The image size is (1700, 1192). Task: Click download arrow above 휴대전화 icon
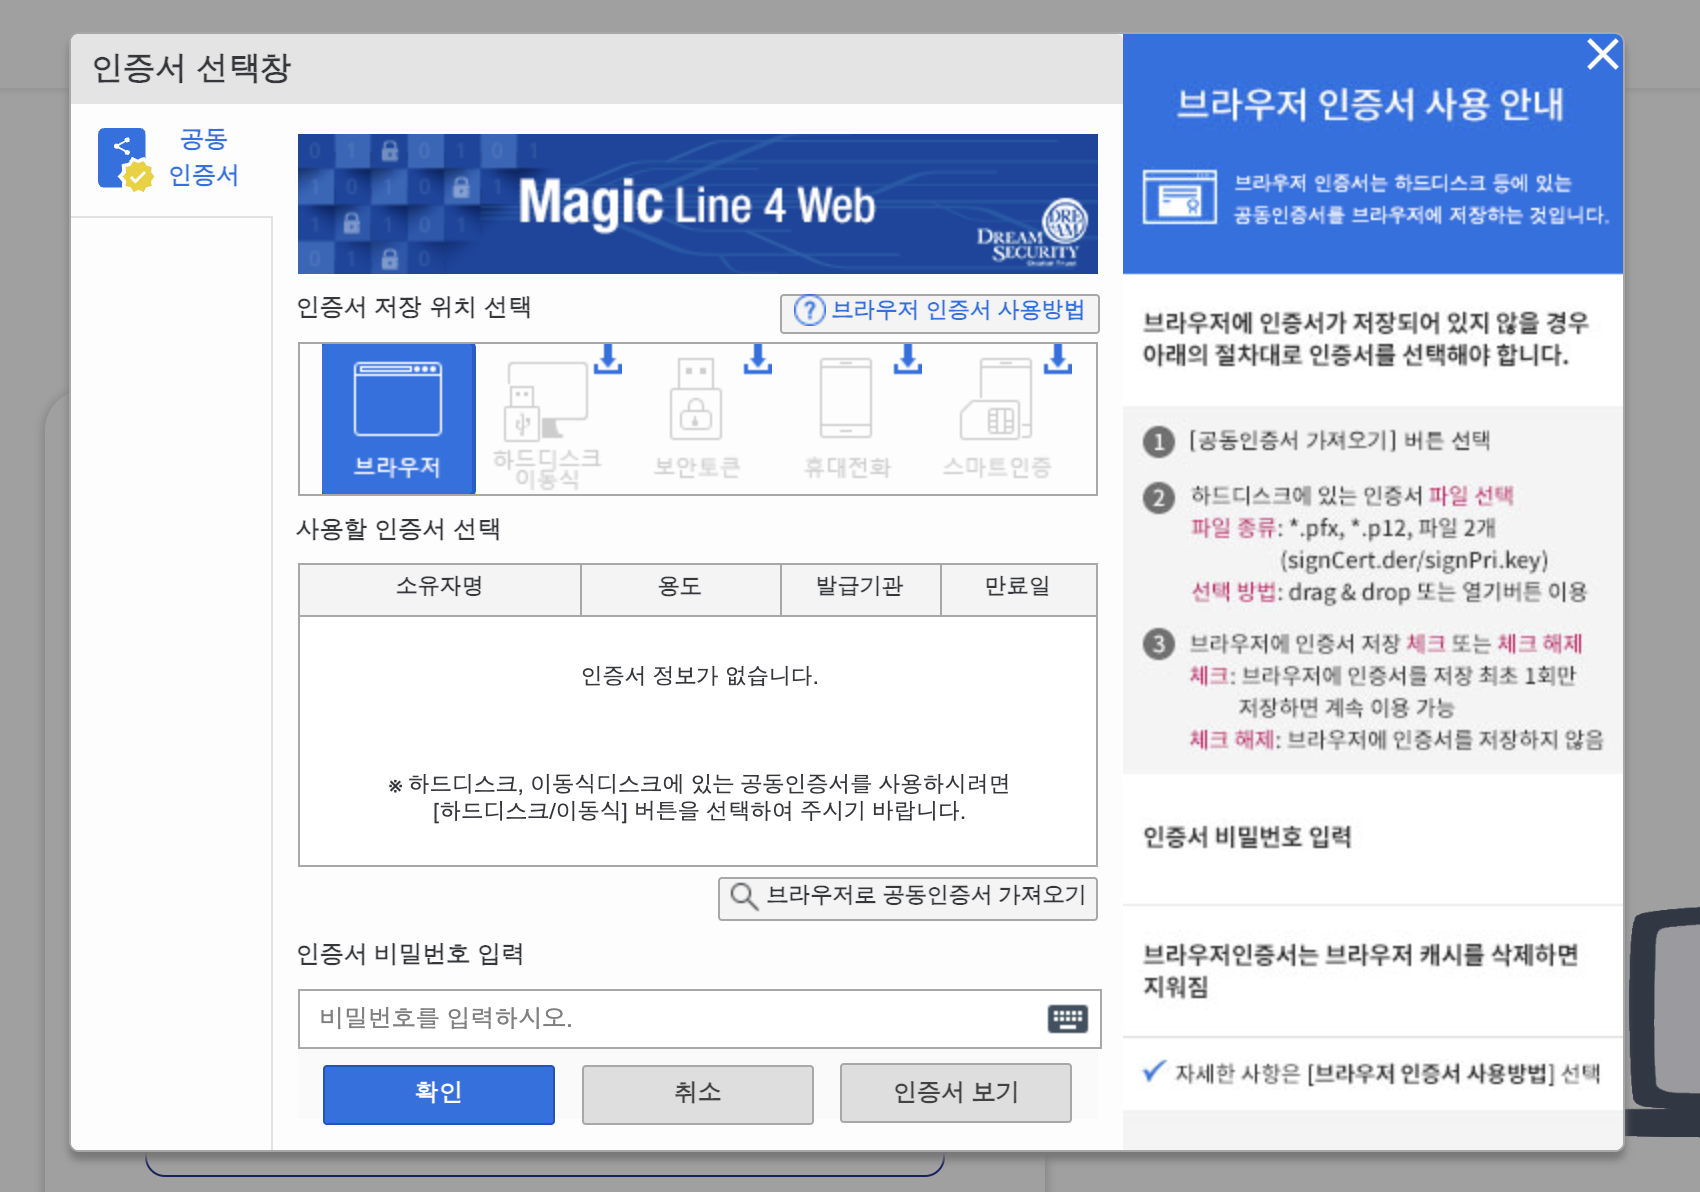(x=908, y=360)
